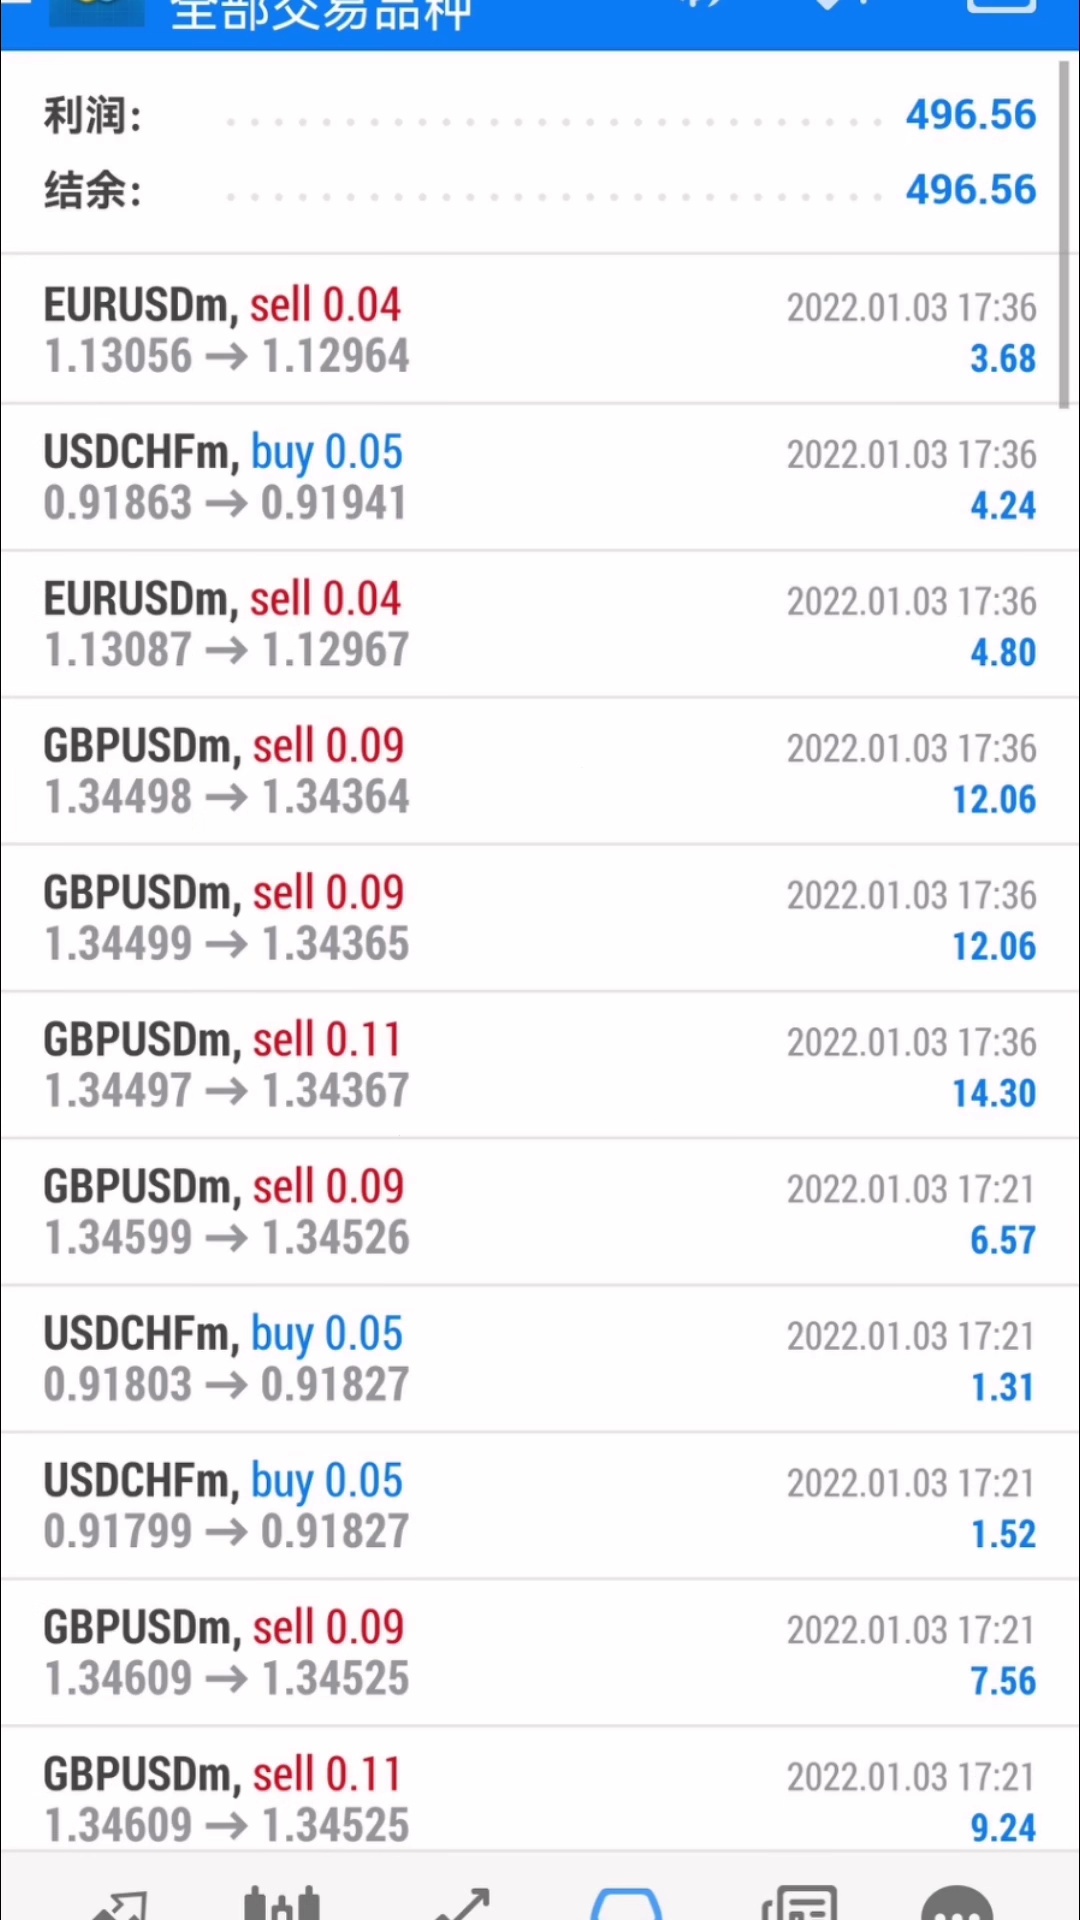Tap the app logo in header

tap(97, 12)
